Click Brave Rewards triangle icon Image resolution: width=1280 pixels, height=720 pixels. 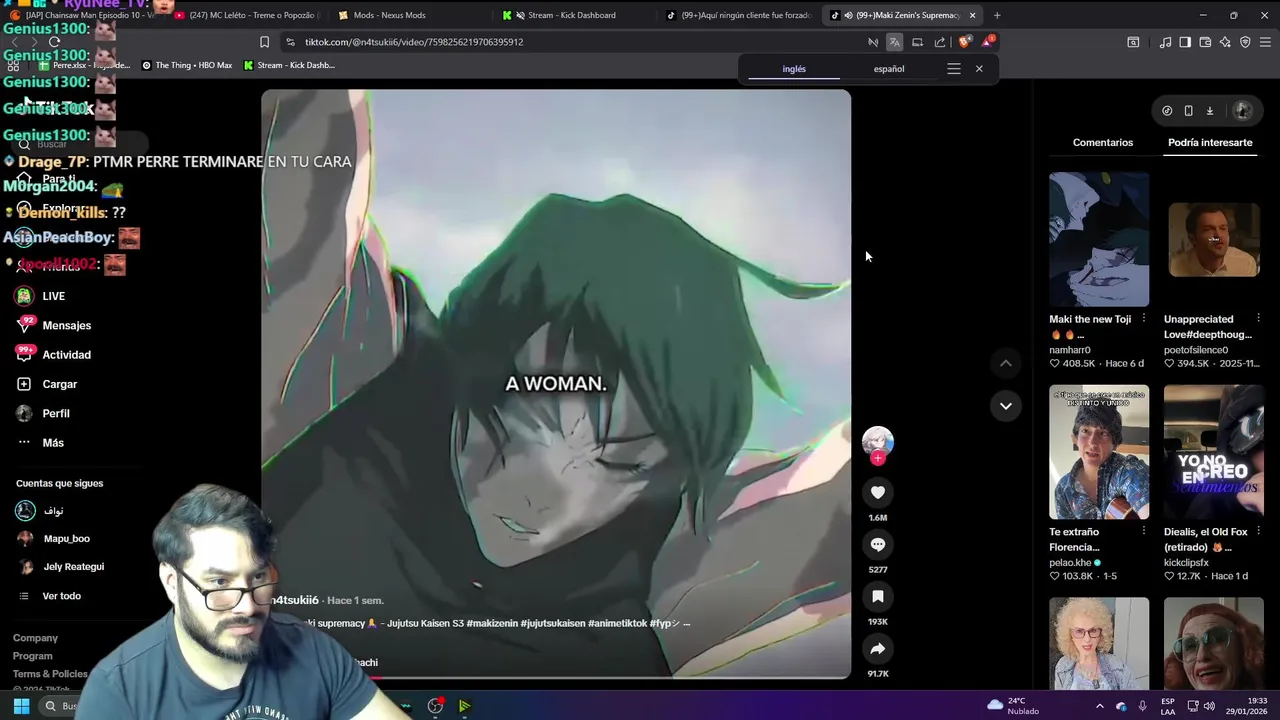coord(987,42)
